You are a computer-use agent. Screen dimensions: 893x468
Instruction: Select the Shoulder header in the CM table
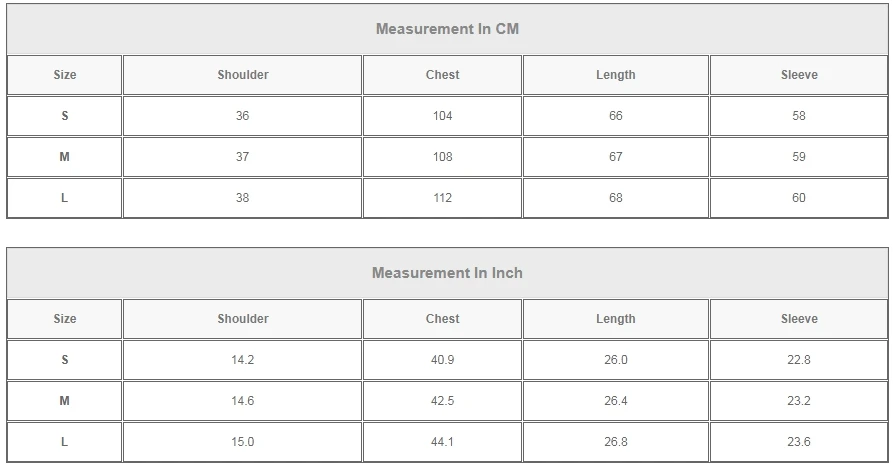point(243,75)
